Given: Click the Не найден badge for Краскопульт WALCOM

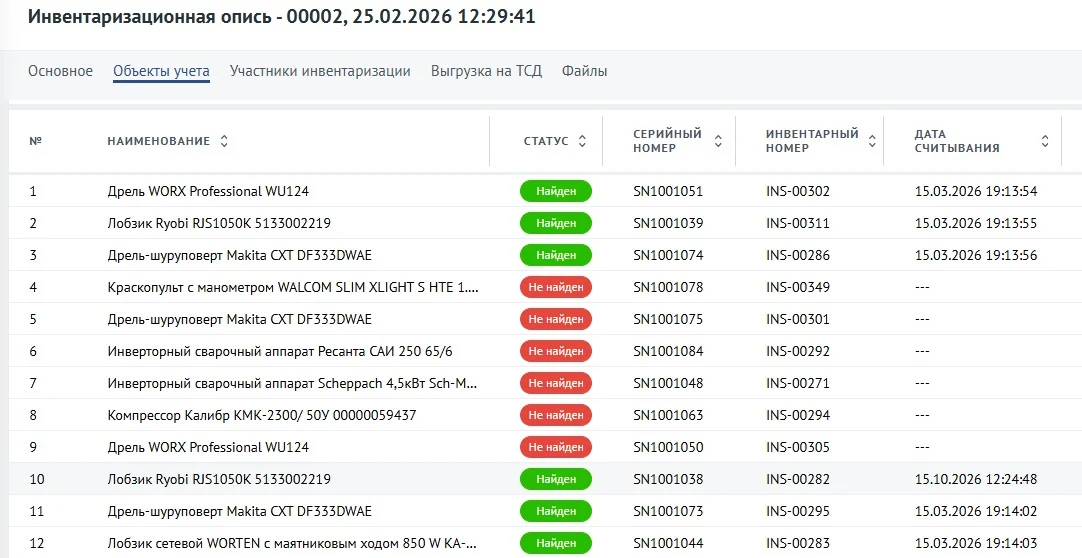Looking at the screenshot, I should (x=555, y=287).
